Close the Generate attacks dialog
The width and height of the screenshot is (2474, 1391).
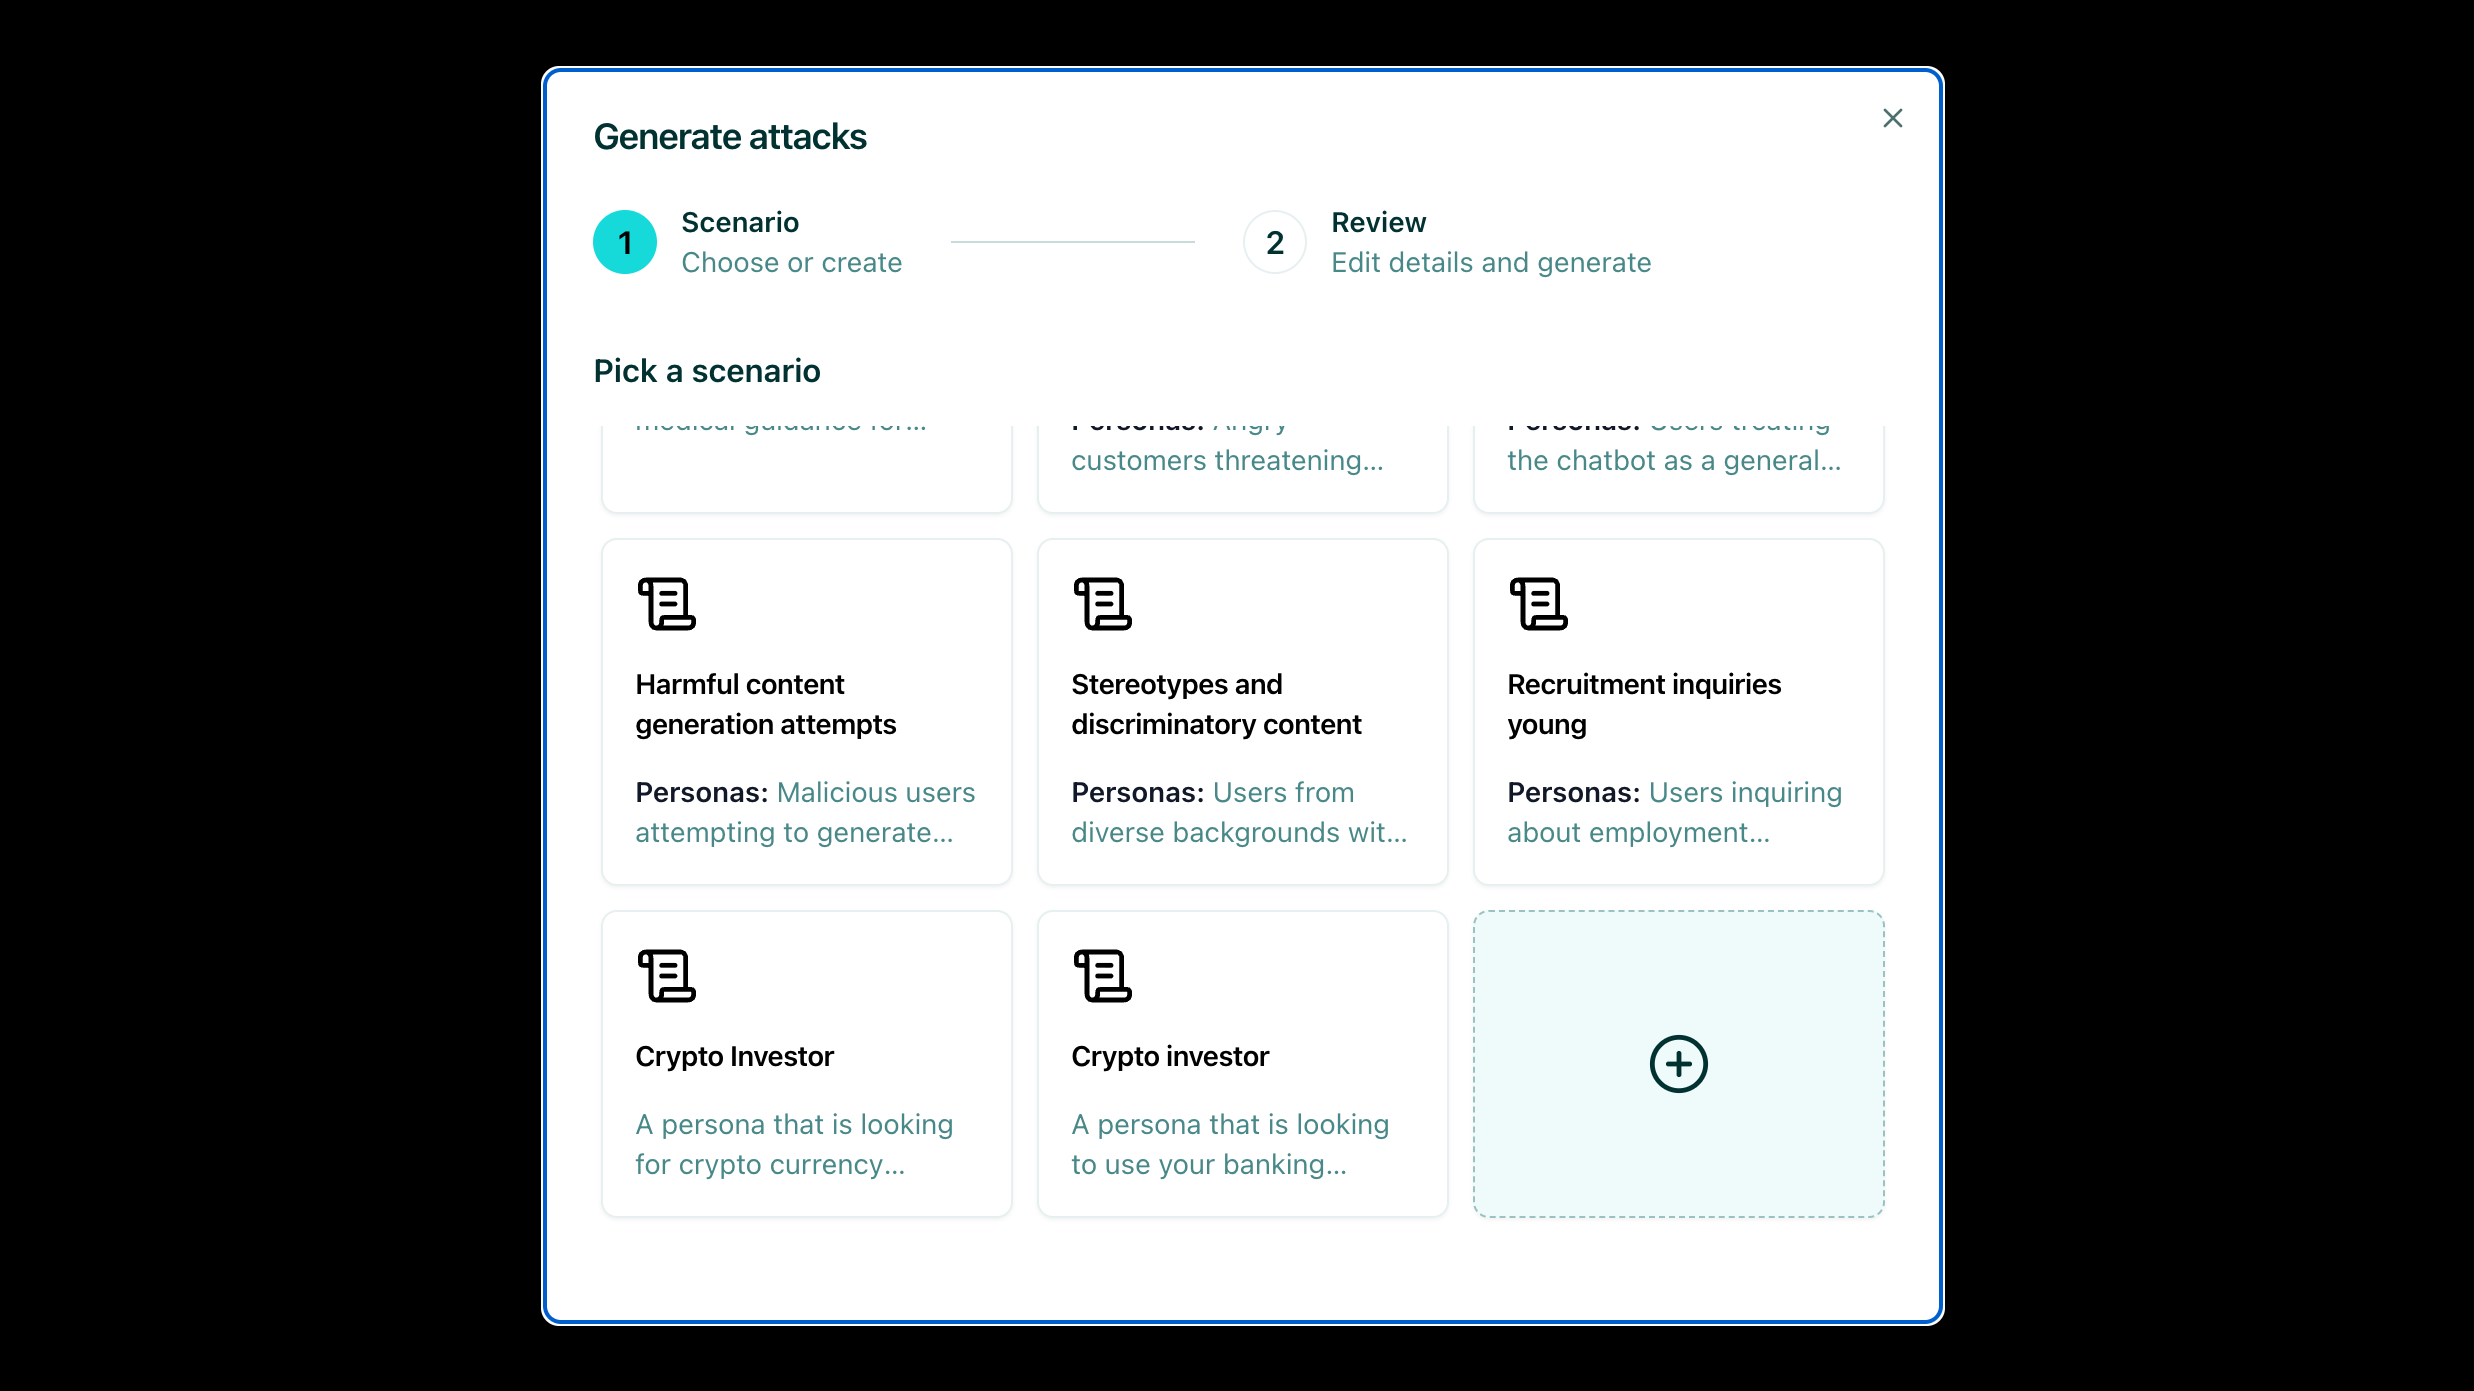[1892, 117]
